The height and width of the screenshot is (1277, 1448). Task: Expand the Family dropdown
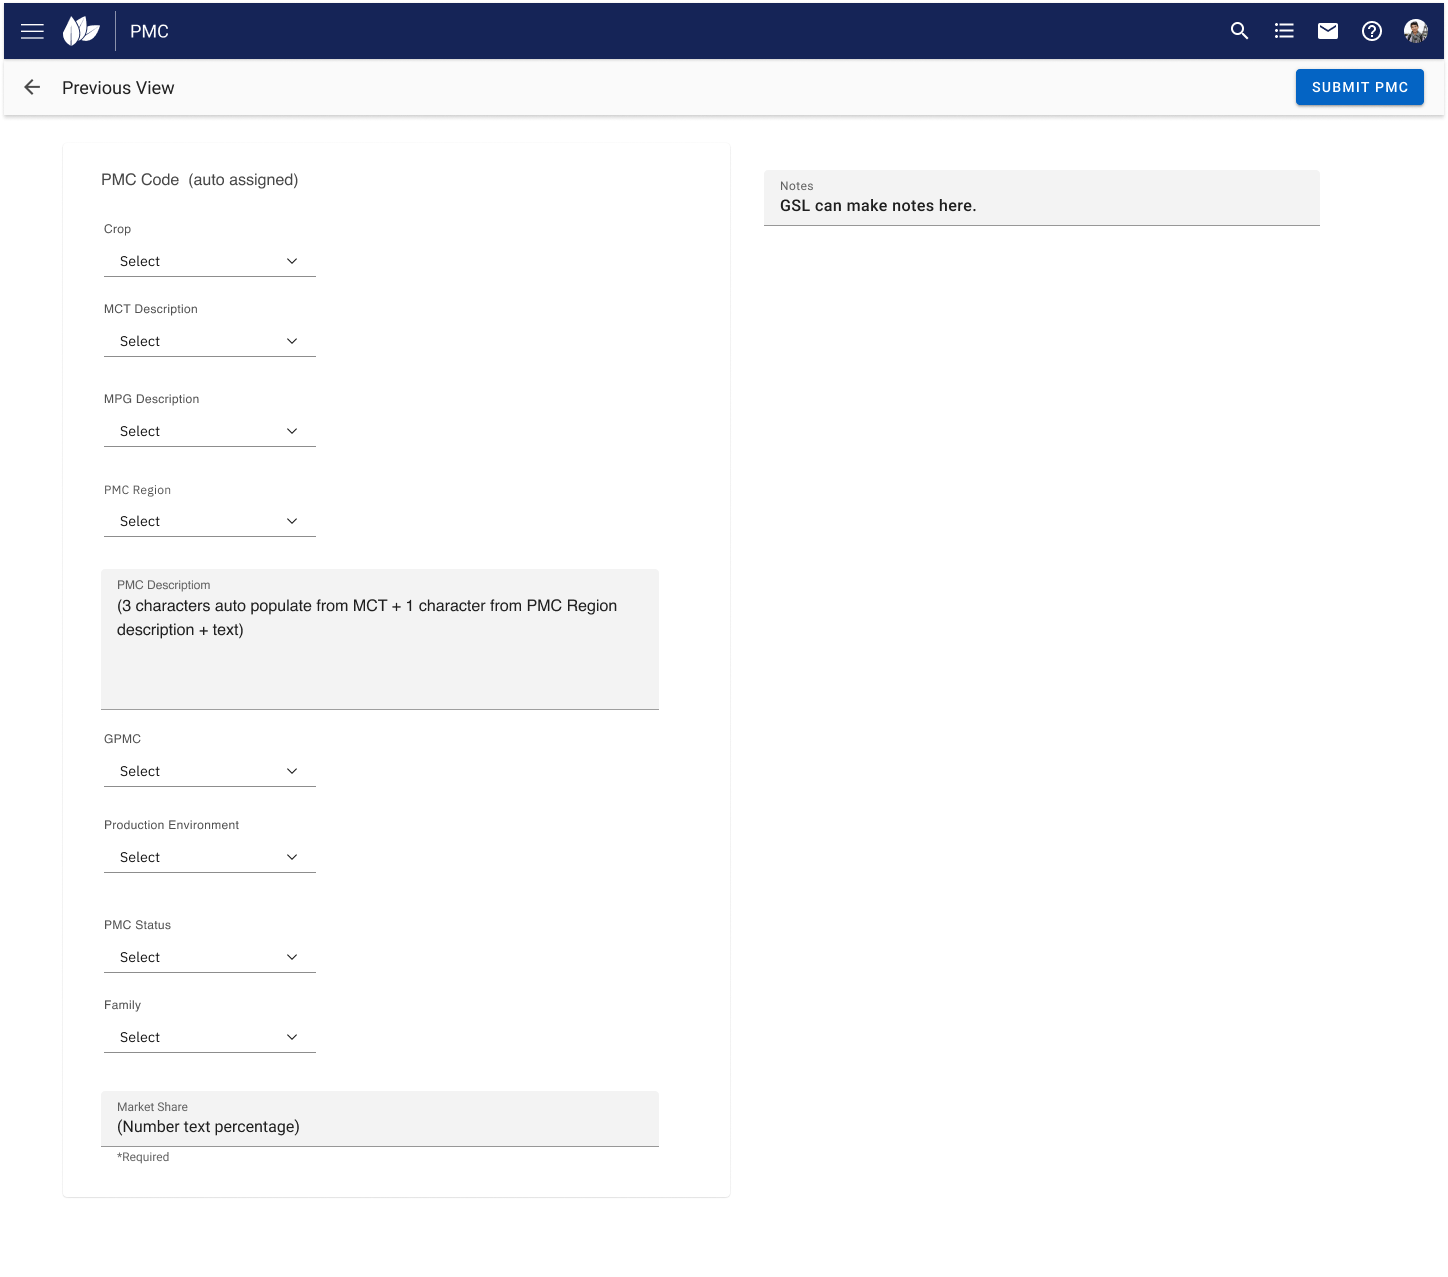click(209, 1037)
